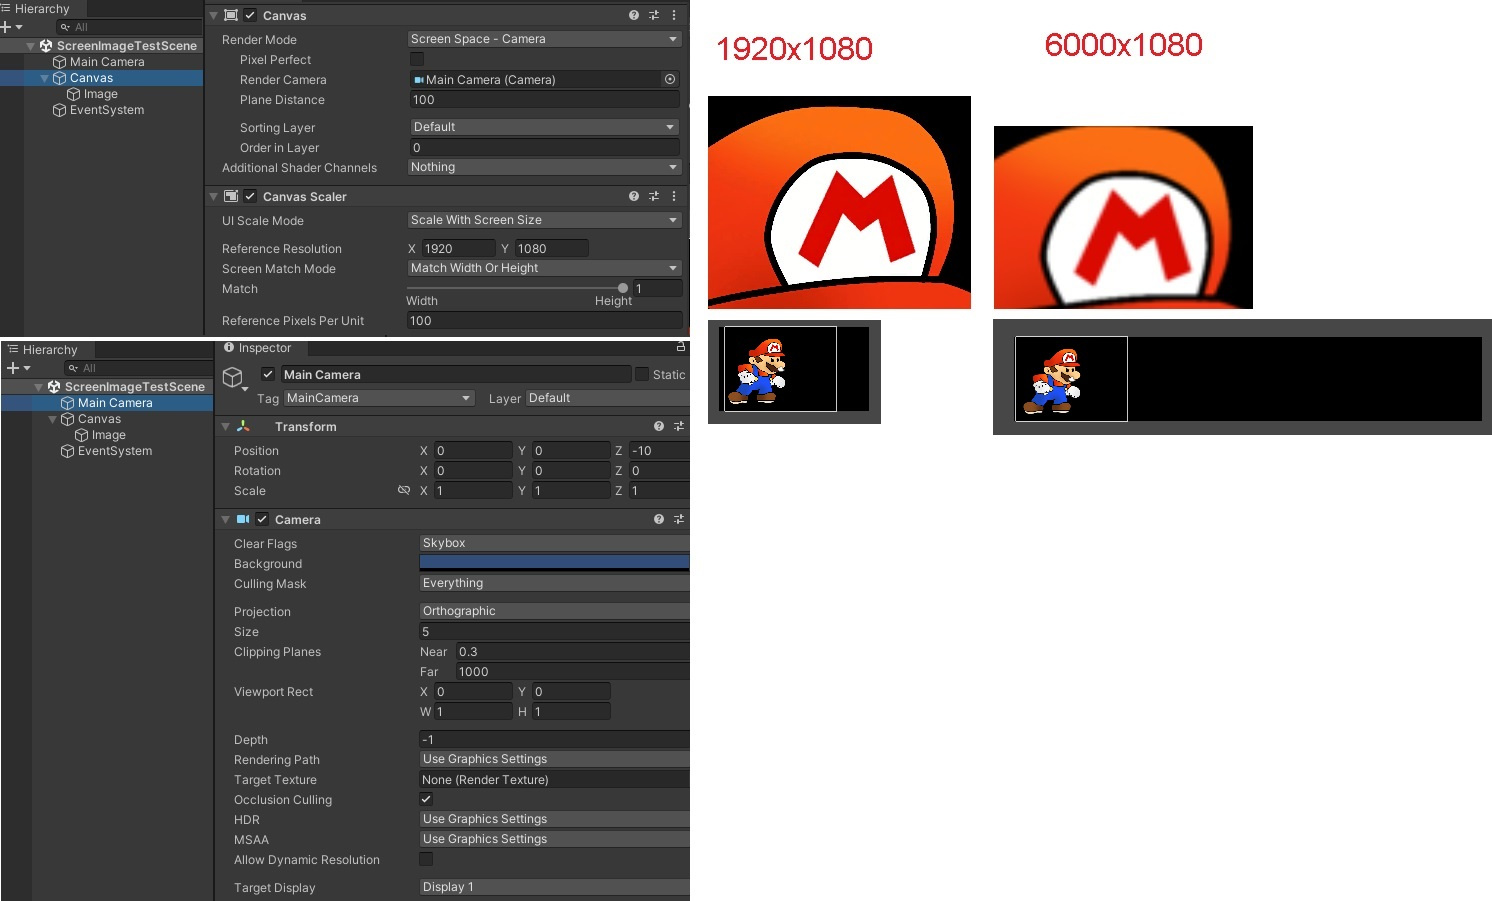This screenshot has height=901, width=1492.
Task: Toggle Main Camera active checkbox
Action: click(268, 374)
